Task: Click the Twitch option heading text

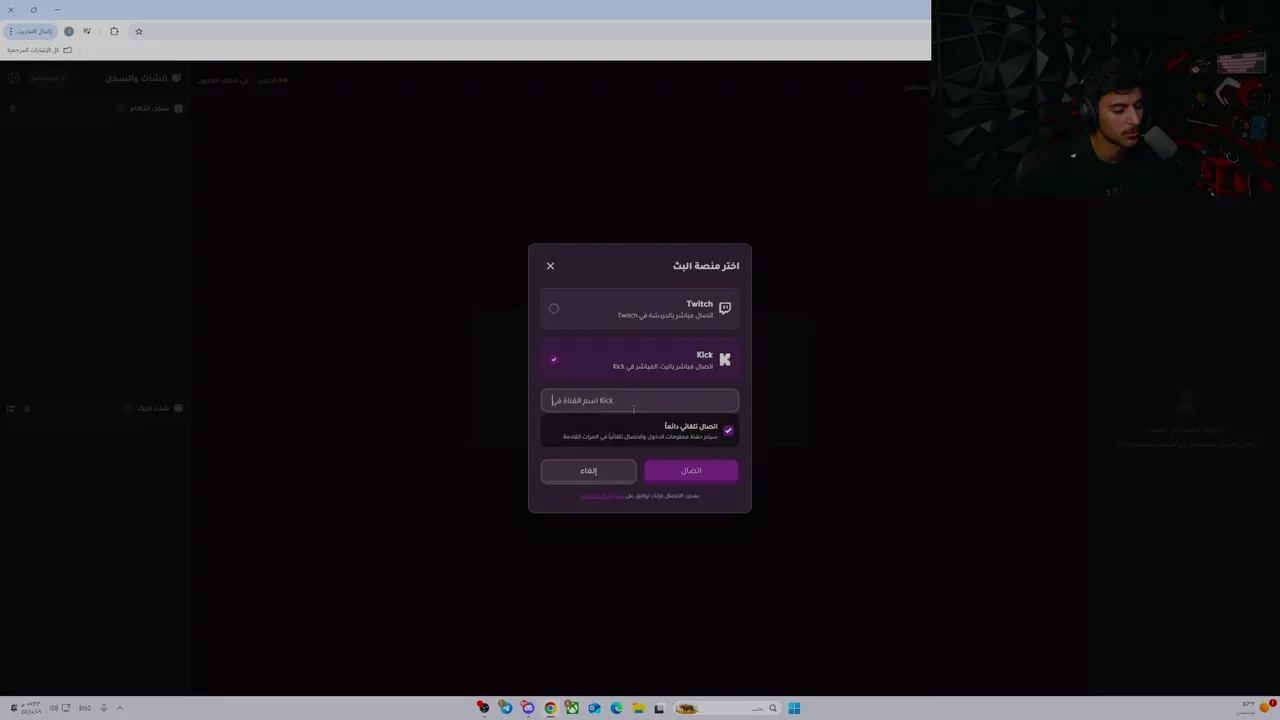Action: point(699,304)
